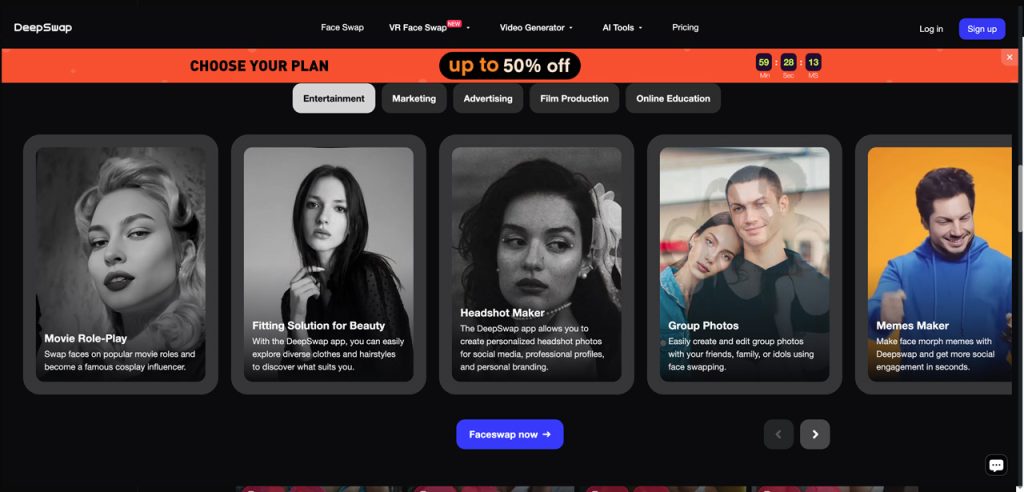Expand the VR Face Swap dropdown
The width and height of the screenshot is (1024, 492).
coord(429,27)
